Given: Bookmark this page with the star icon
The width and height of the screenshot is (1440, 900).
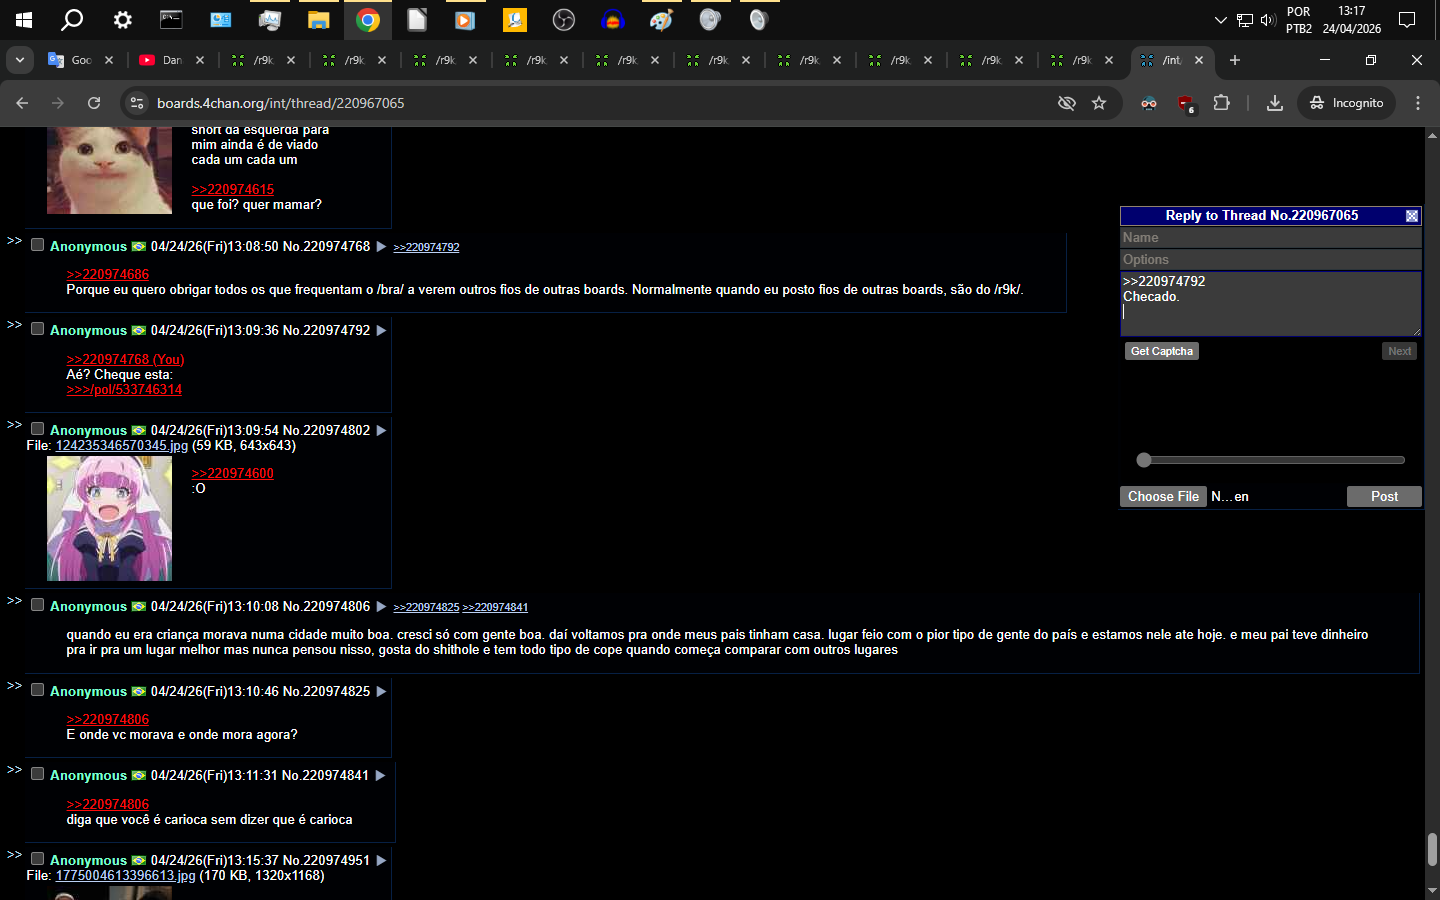Looking at the screenshot, I should pyautogui.click(x=1099, y=103).
